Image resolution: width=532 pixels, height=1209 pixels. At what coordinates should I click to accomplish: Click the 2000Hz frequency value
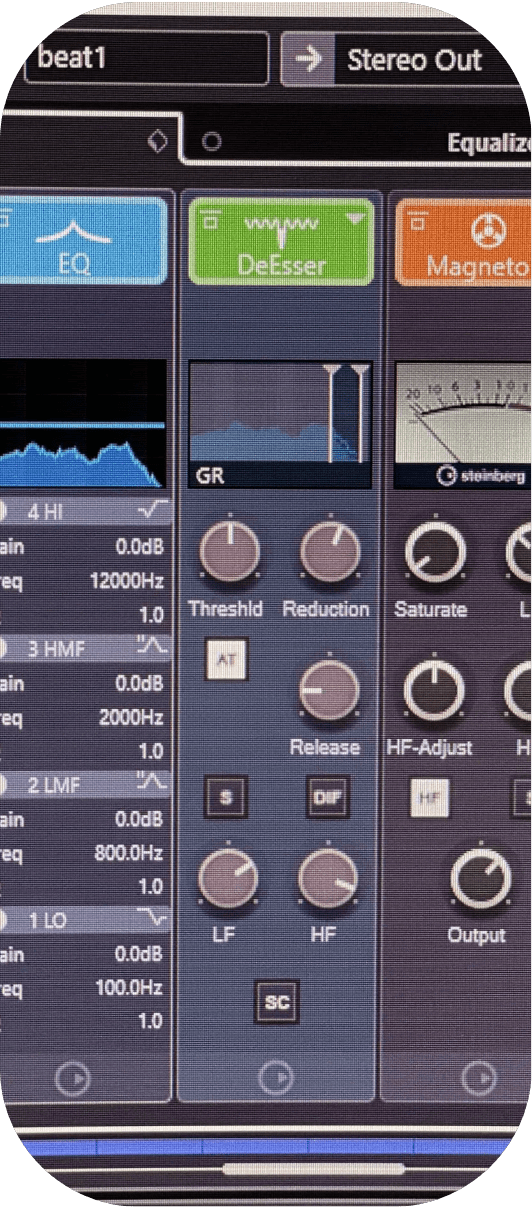click(x=131, y=717)
